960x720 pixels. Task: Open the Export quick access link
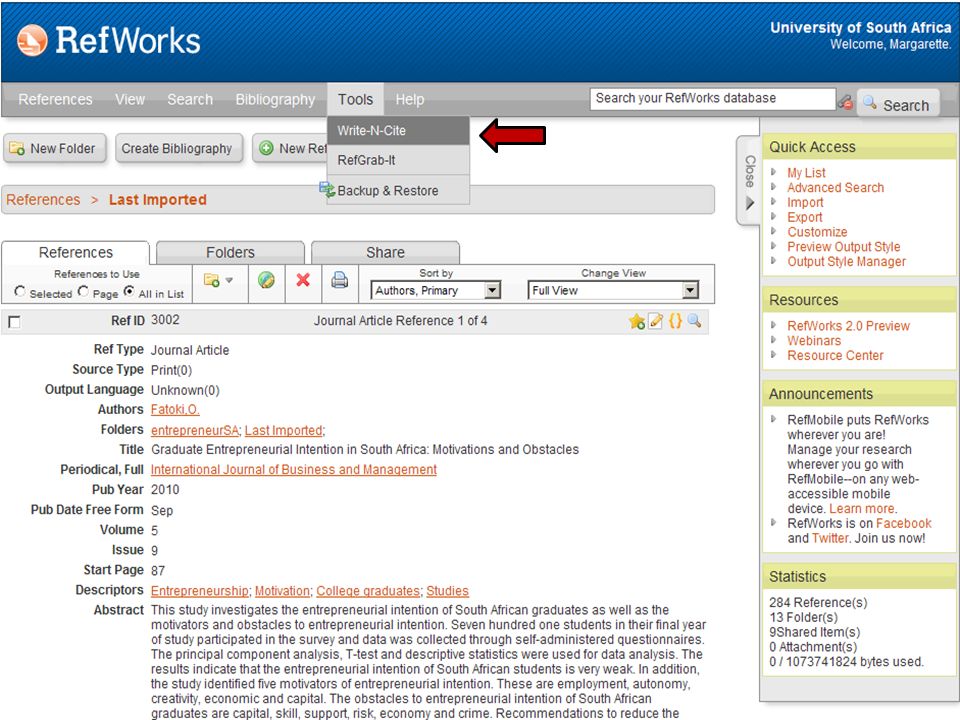click(x=805, y=217)
